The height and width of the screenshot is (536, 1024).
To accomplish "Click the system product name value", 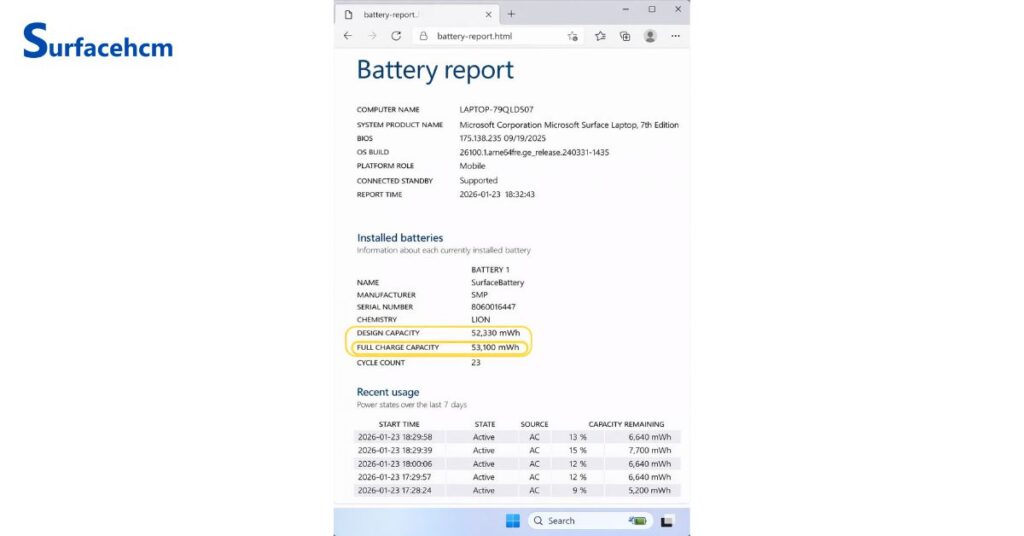I will [x=569, y=125].
